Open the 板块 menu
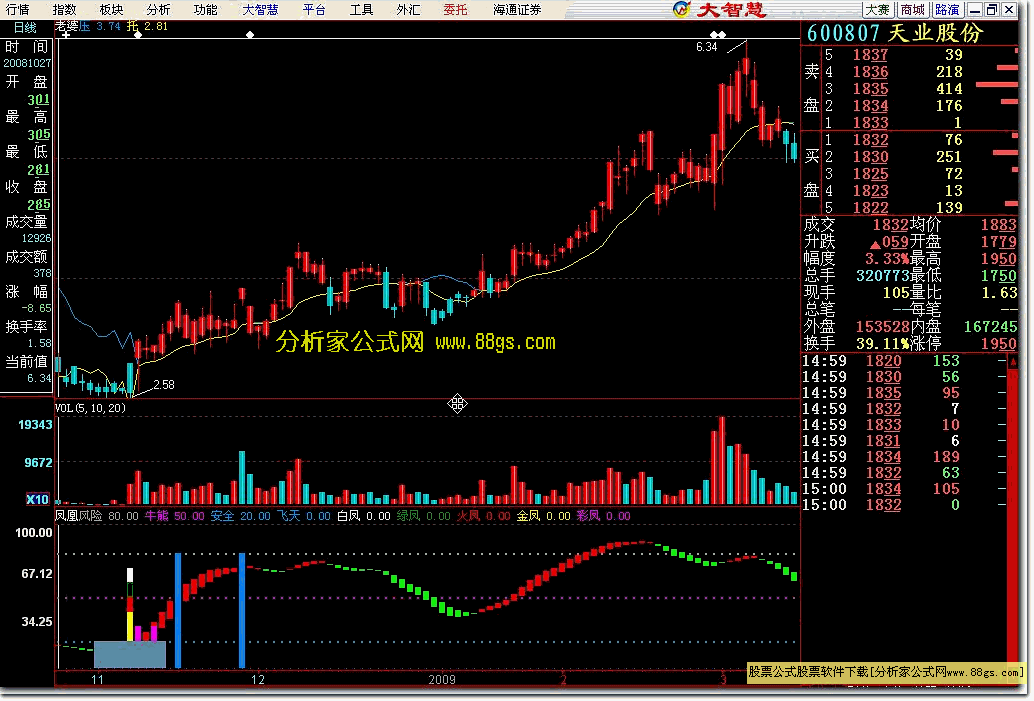The width and height of the screenshot is (1034, 701). tap(111, 9)
